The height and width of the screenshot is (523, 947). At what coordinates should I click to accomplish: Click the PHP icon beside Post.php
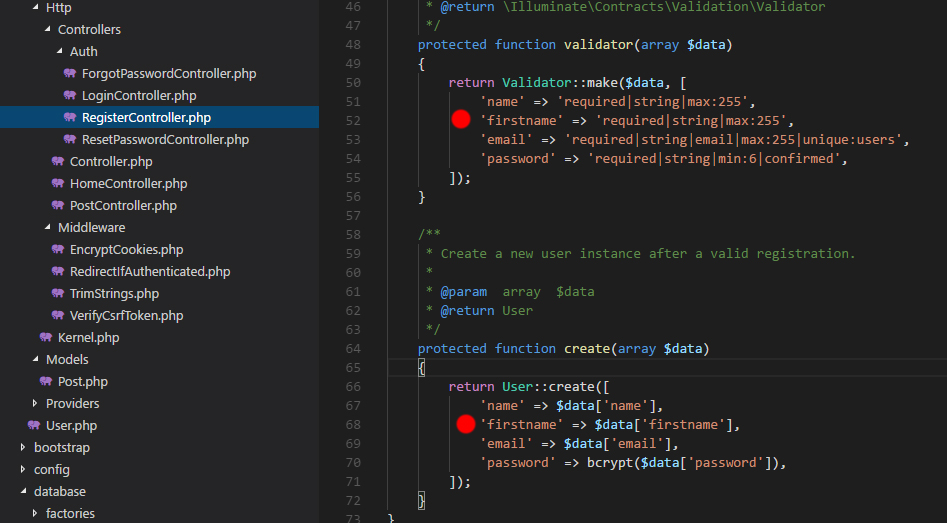point(46,381)
